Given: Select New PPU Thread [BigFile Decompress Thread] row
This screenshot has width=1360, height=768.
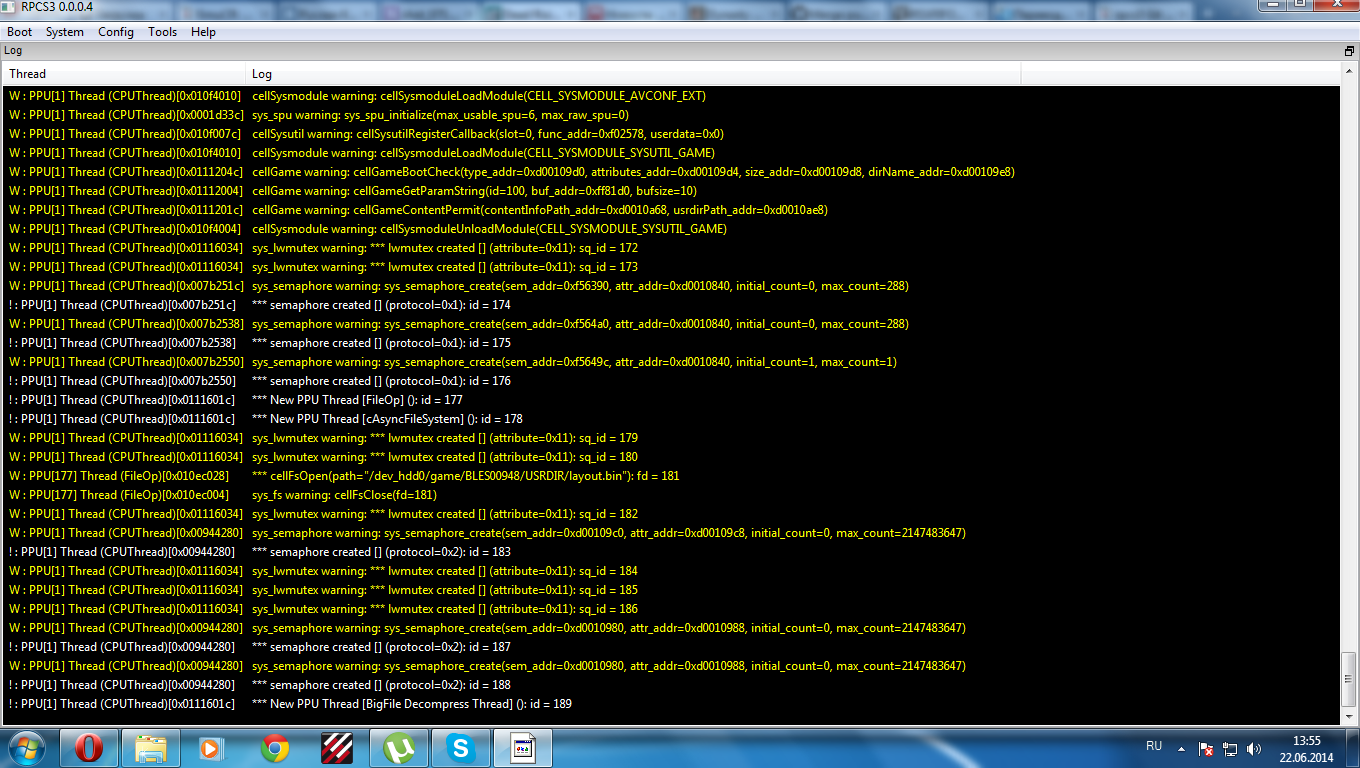Looking at the screenshot, I should click(x=671, y=704).
